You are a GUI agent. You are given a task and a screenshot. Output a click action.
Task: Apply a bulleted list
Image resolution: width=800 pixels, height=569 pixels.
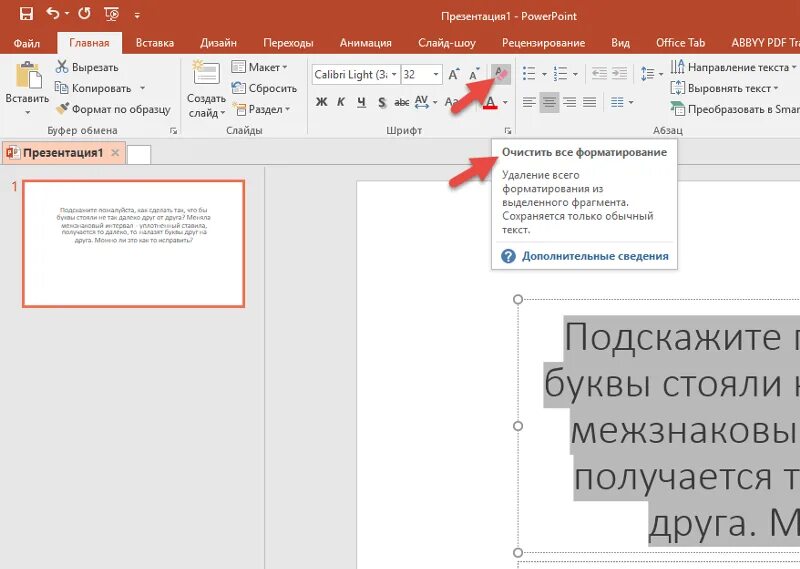(529, 74)
